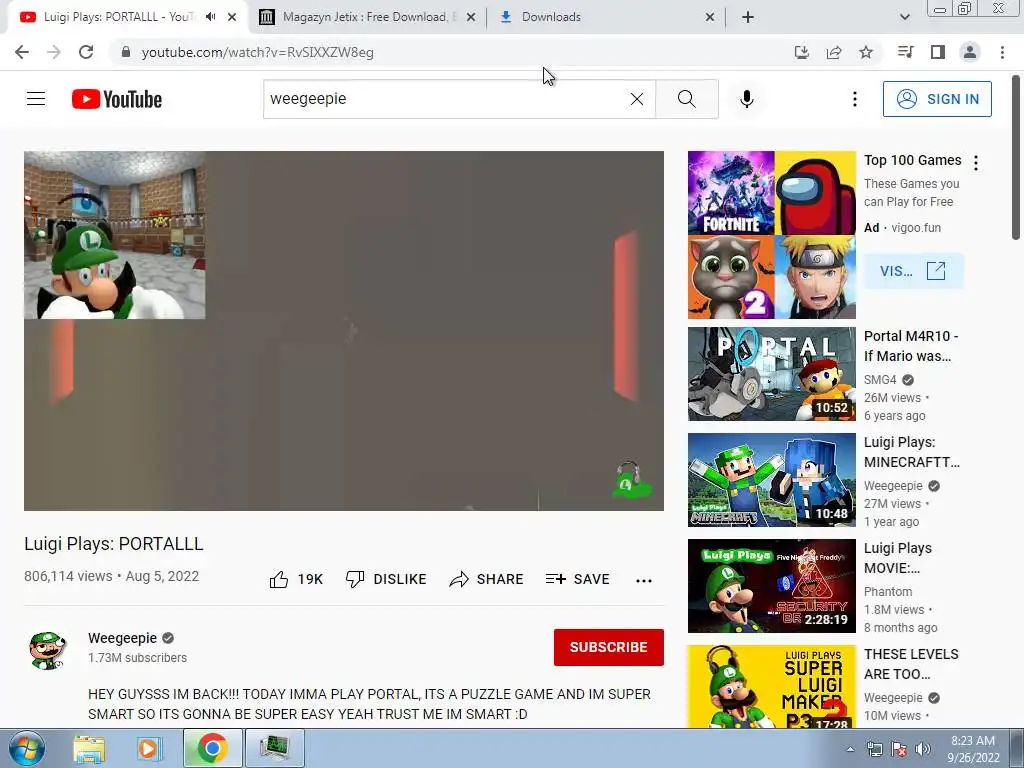Open more actions ellipsis under video
The height and width of the screenshot is (768, 1024).
644,581
